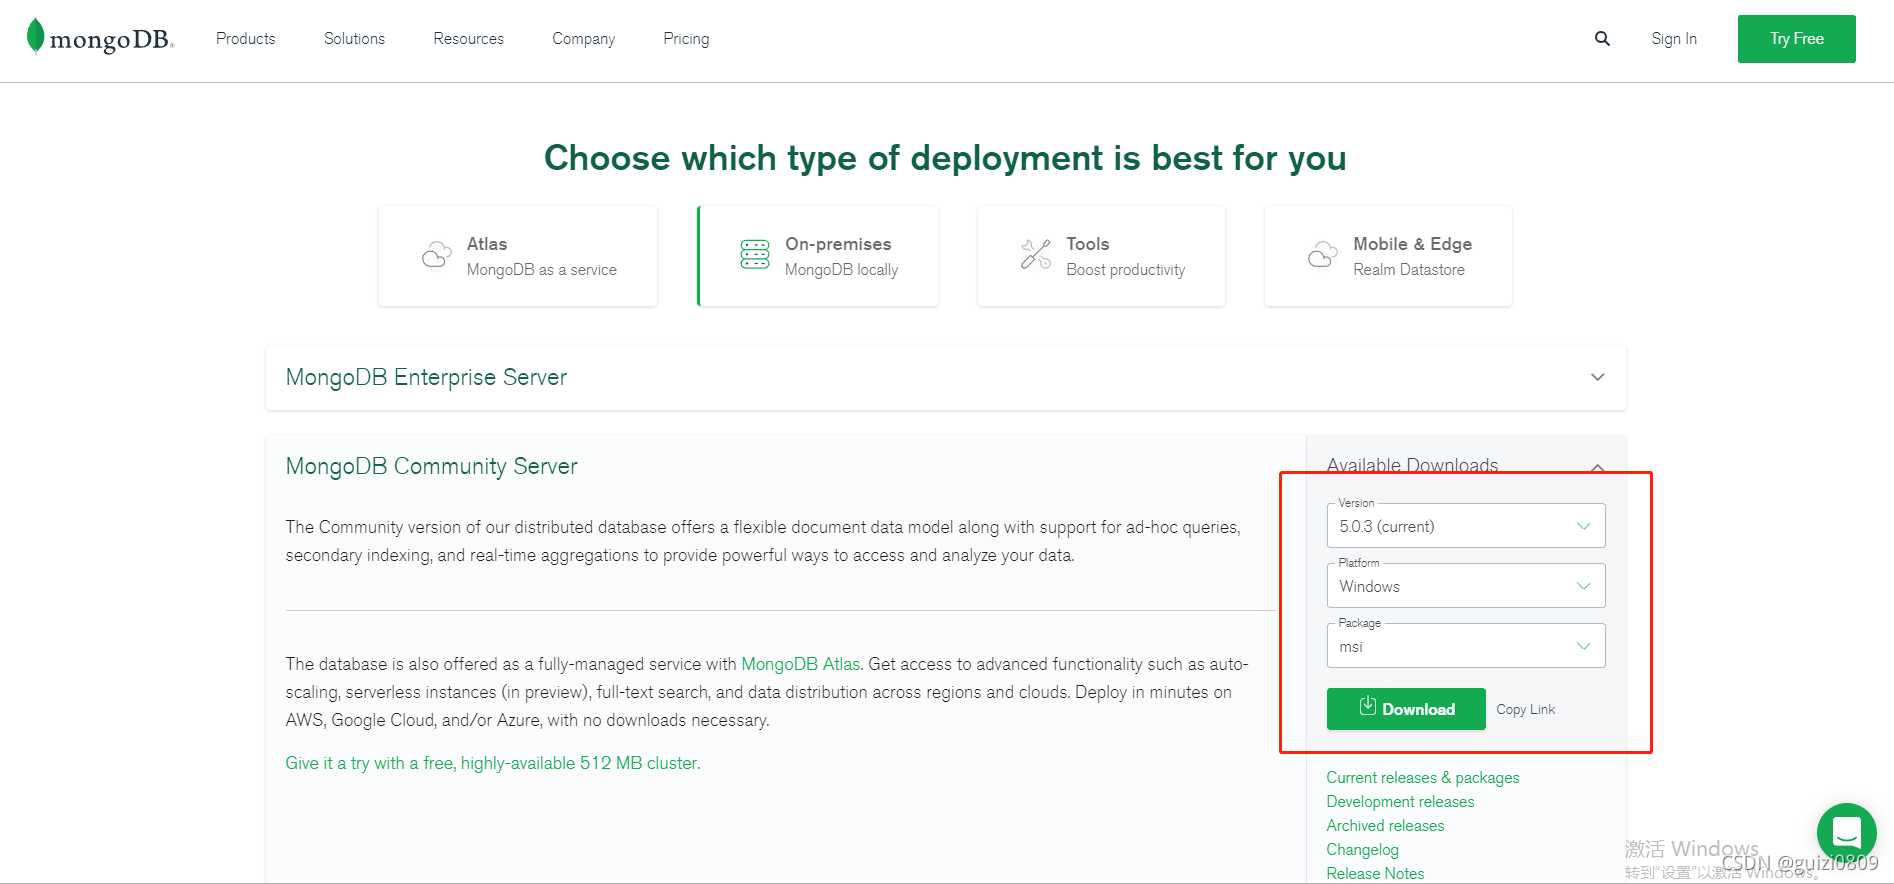The image size is (1894, 884).
Task: Open the free 512 MB cluster link
Action: tap(493, 763)
